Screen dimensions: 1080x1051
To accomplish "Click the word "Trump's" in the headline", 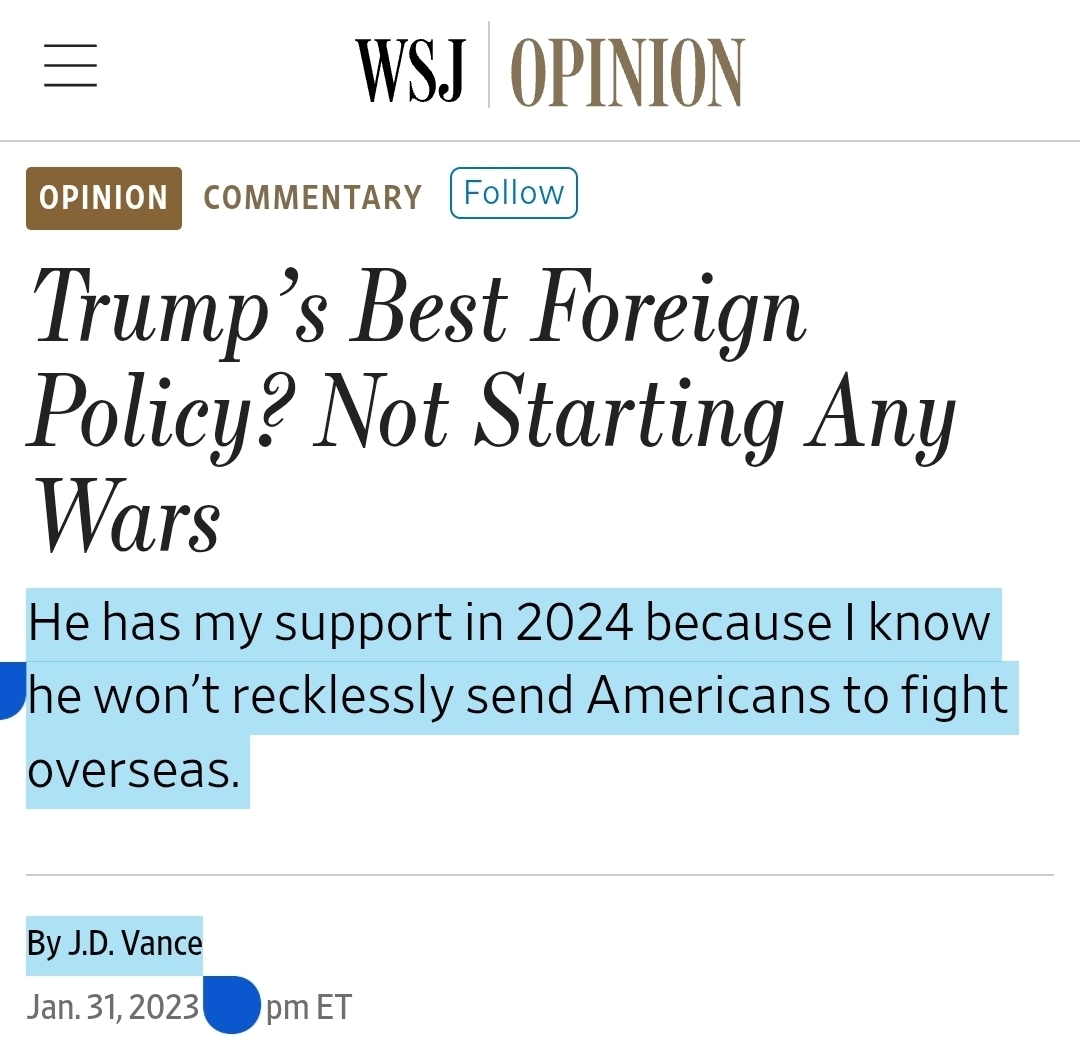I will 180,309.
